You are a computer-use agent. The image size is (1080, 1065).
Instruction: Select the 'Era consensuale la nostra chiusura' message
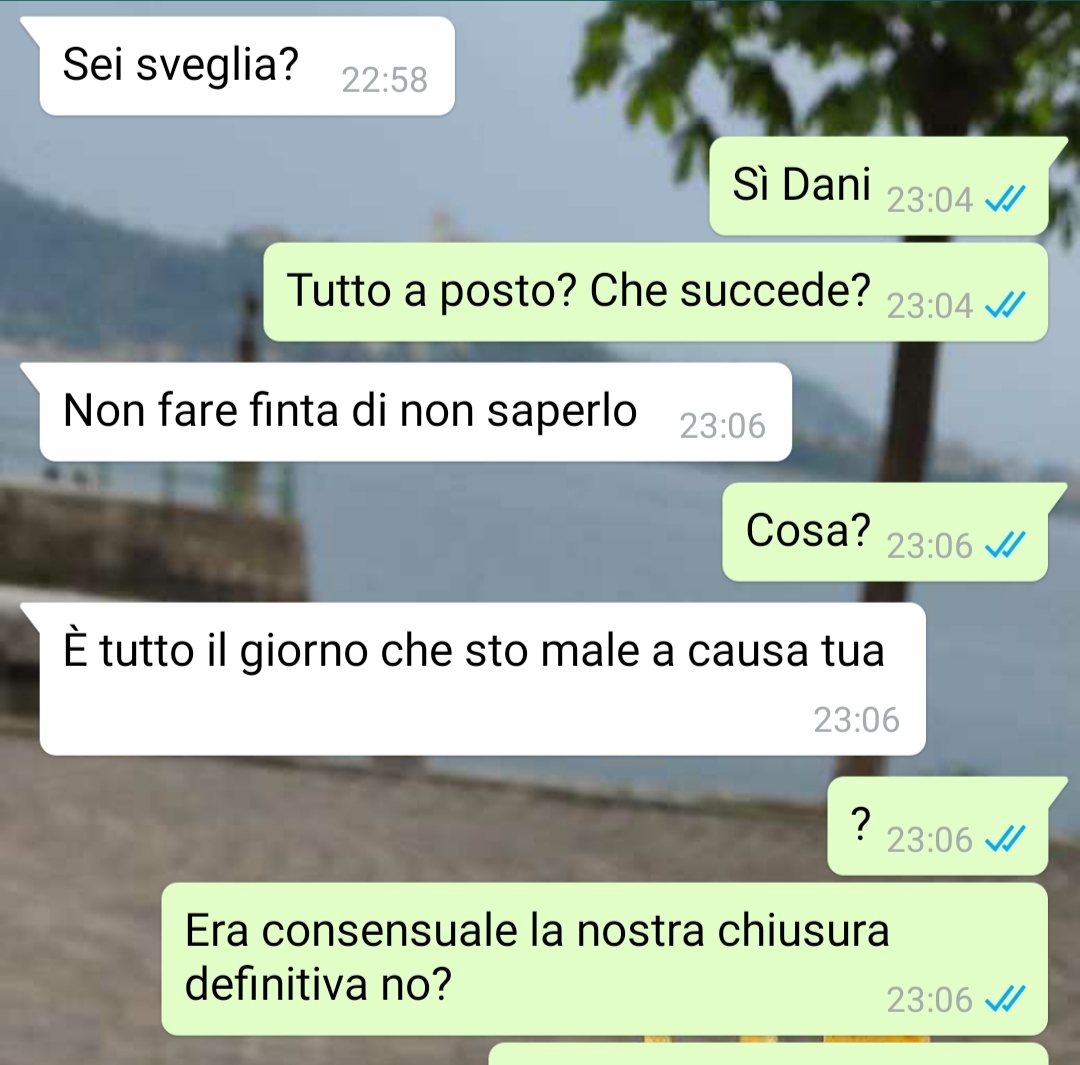[x=605, y=959]
